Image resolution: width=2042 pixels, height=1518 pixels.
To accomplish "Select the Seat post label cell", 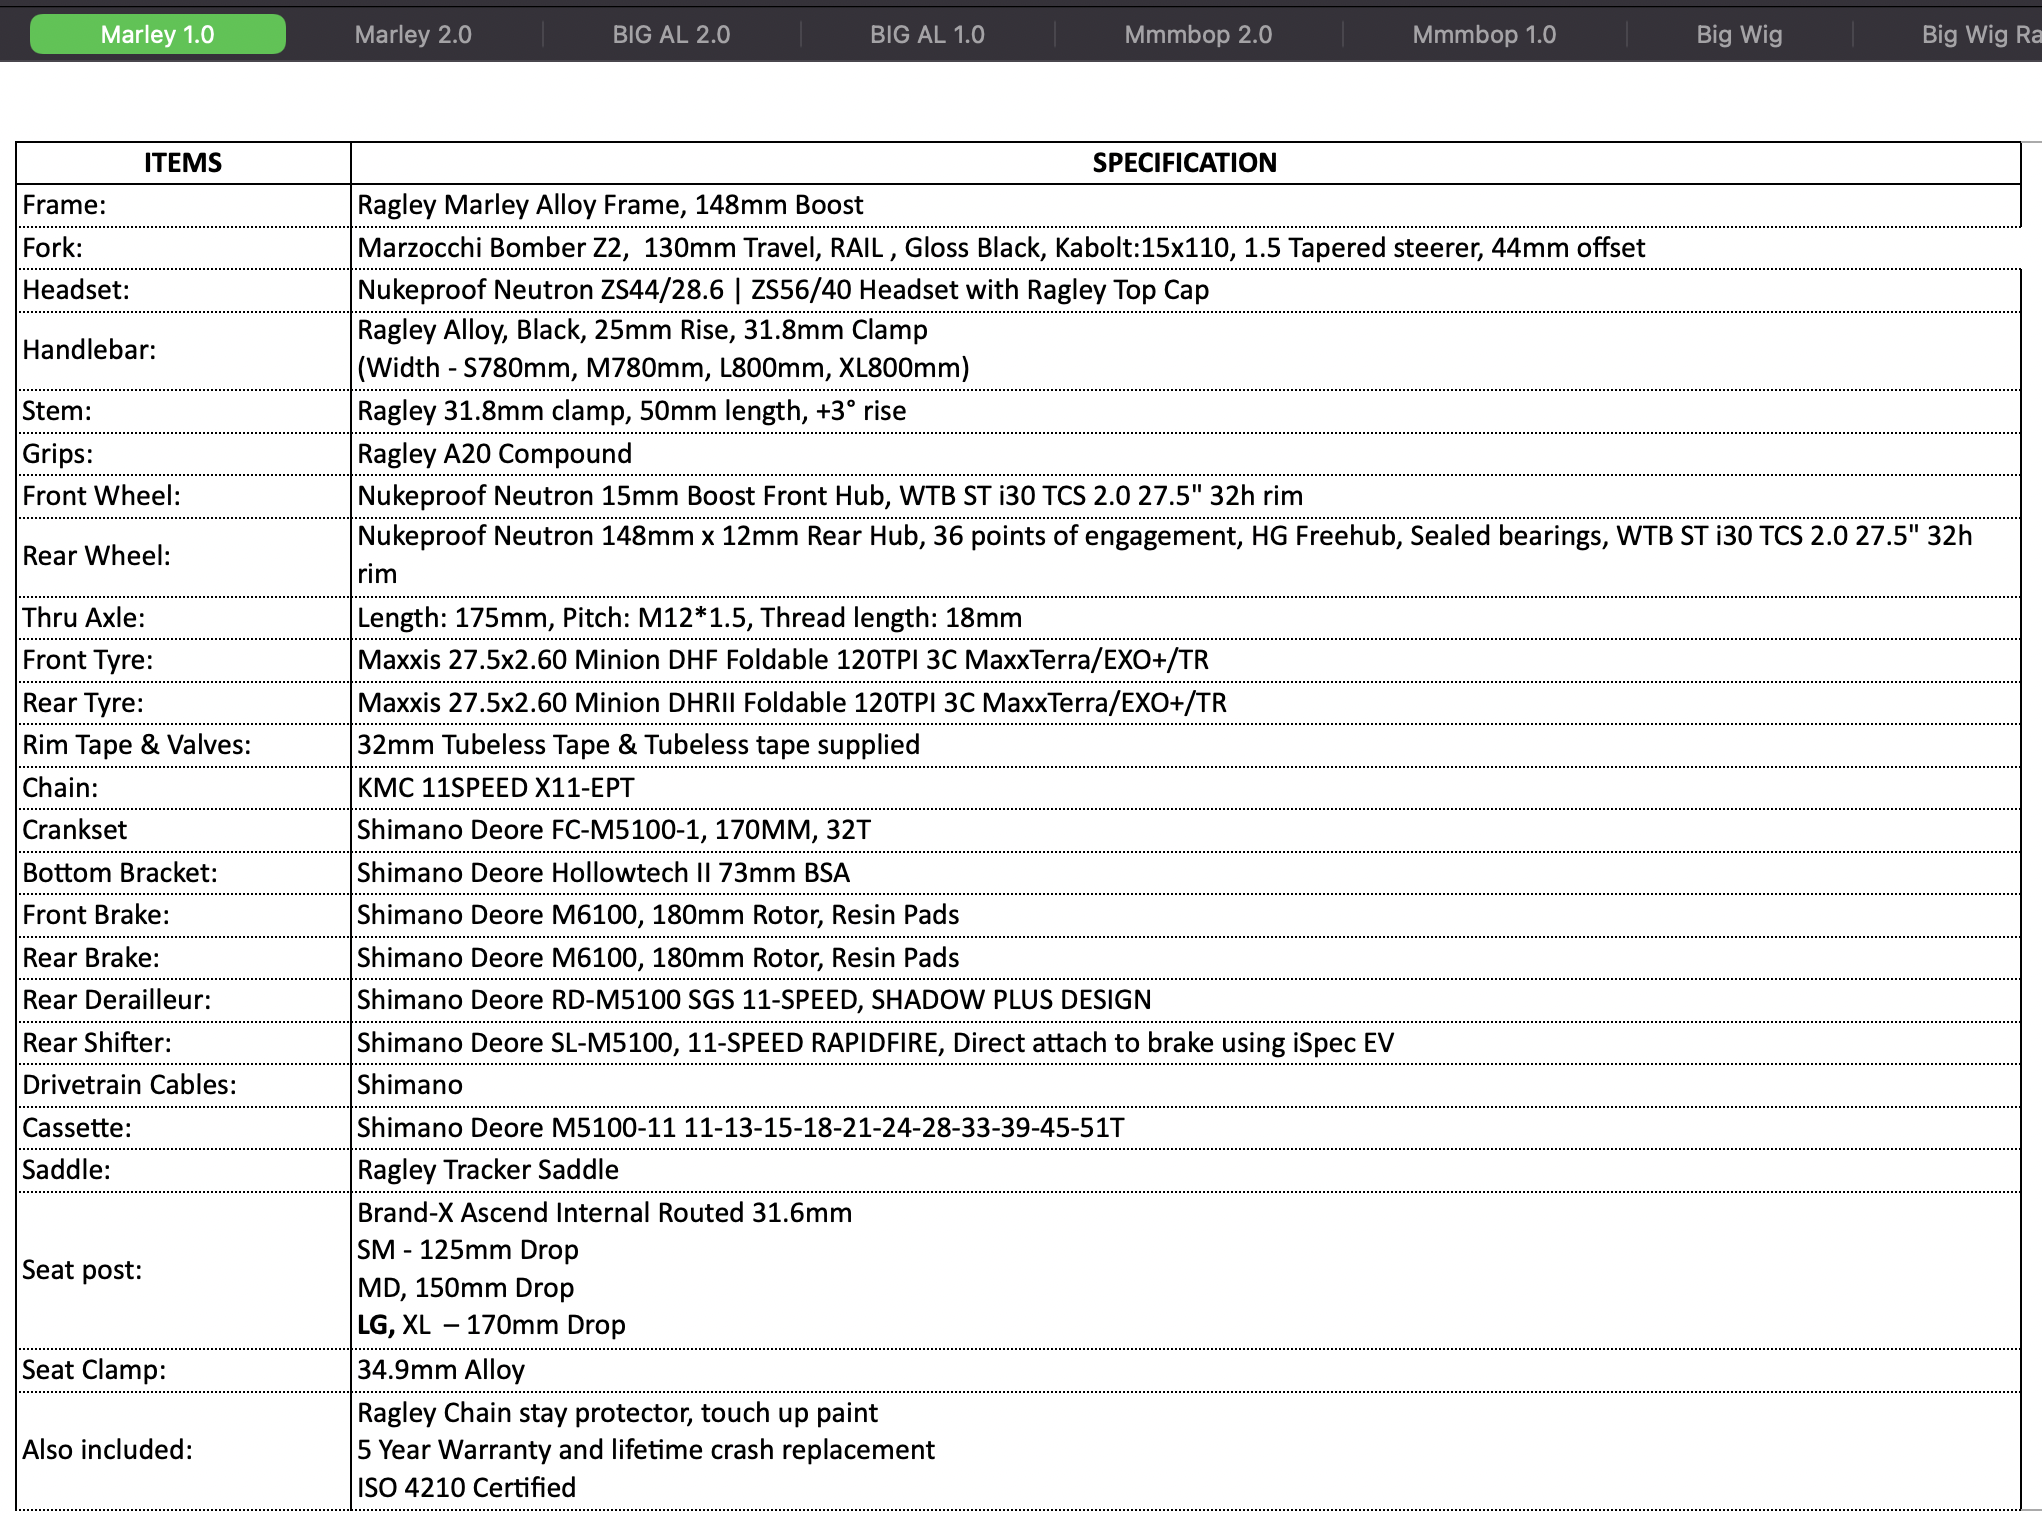I will coord(183,1270).
